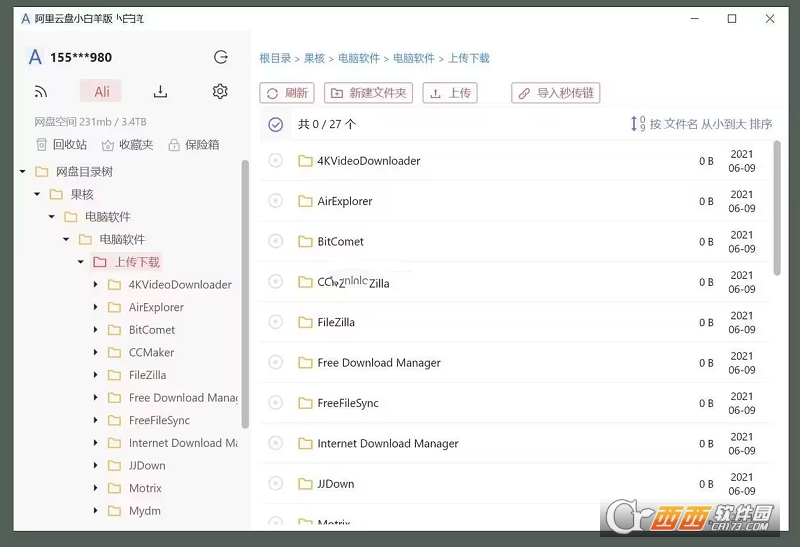This screenshot has width=800, height=547.
Task: Collapse the first 电脑软件 tree node
Action: (52, 217)
